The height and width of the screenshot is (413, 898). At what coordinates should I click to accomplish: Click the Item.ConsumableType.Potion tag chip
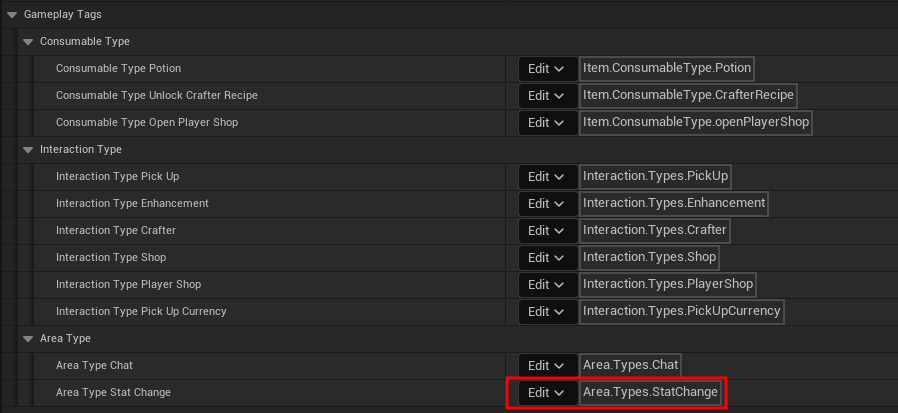tap(667, 68)
